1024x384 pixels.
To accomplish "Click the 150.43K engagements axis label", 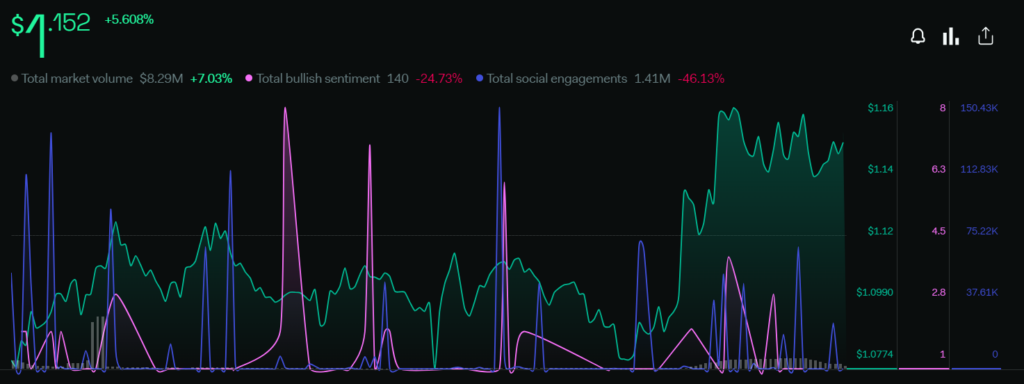I will pos(979,108).
